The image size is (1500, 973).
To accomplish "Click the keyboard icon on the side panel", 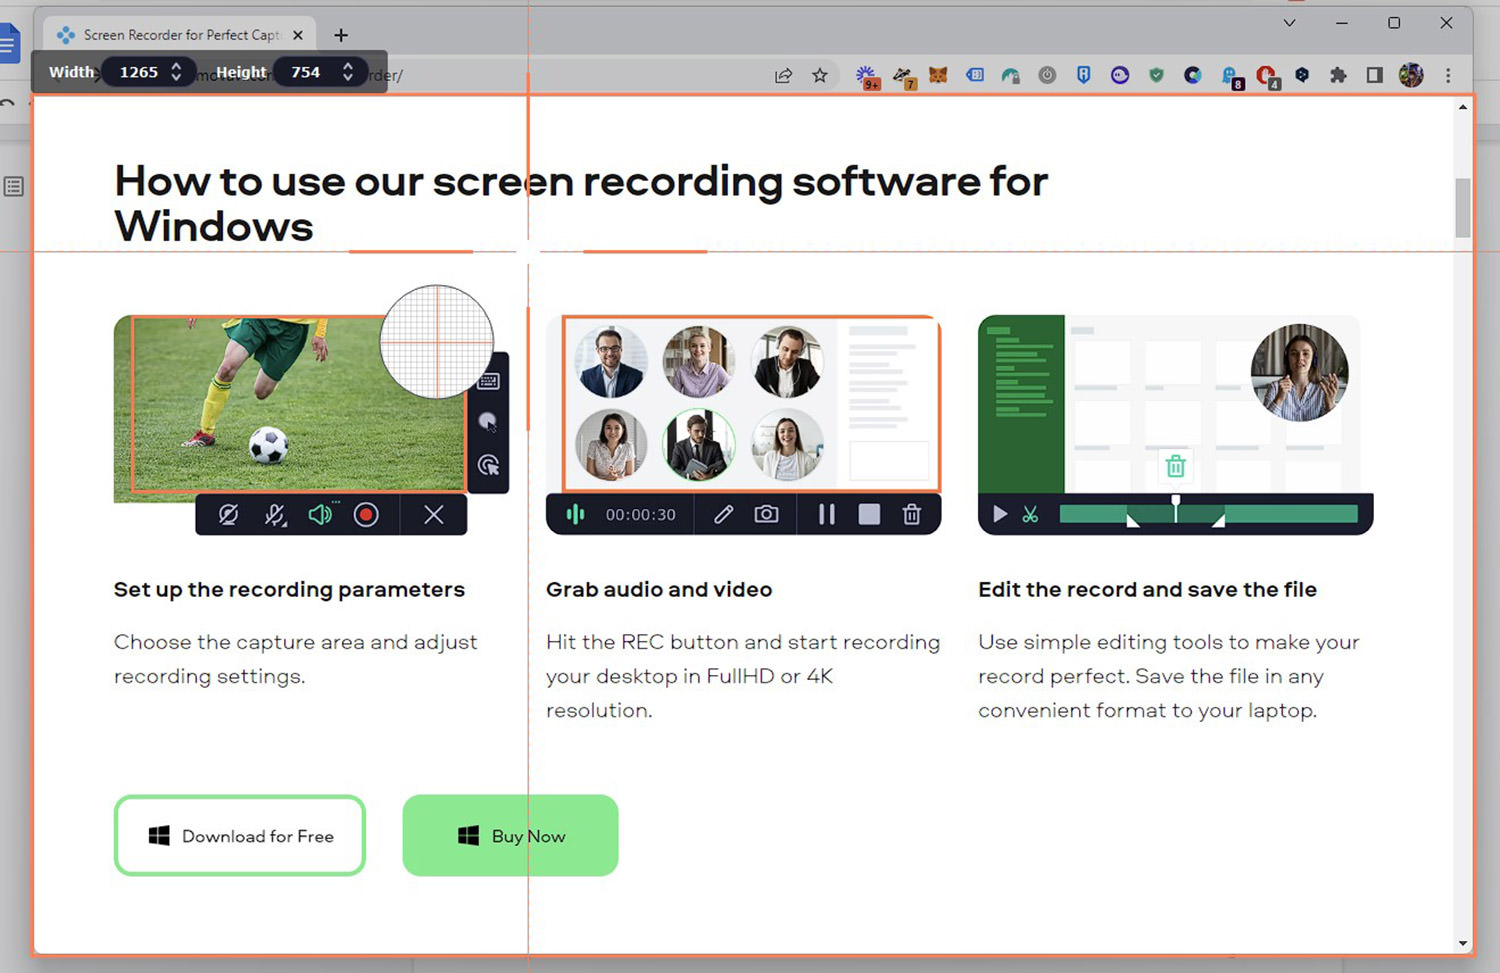I will coord(489,380).
